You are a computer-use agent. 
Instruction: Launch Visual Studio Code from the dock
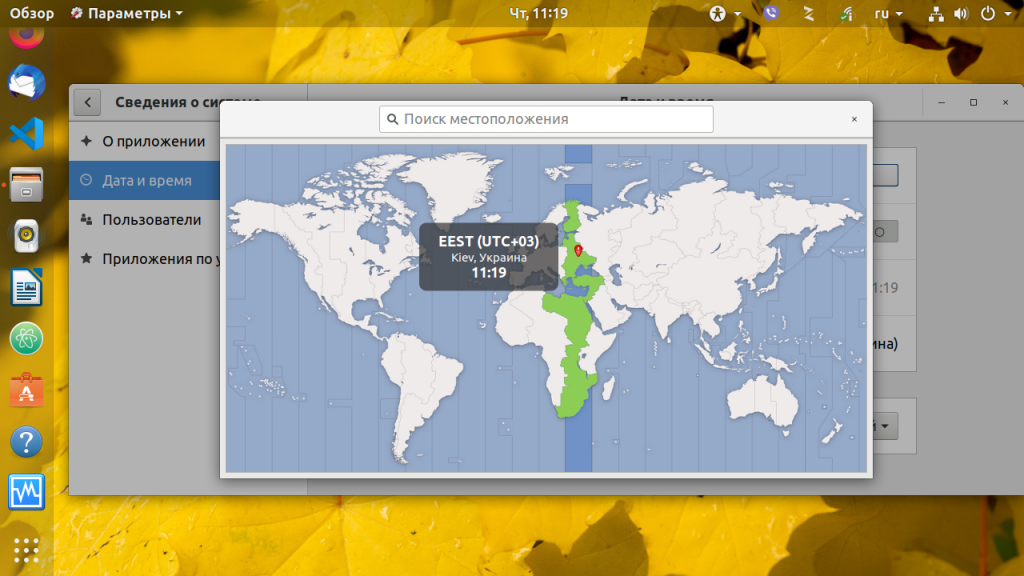pyautogui.click(x=26, y=133)
